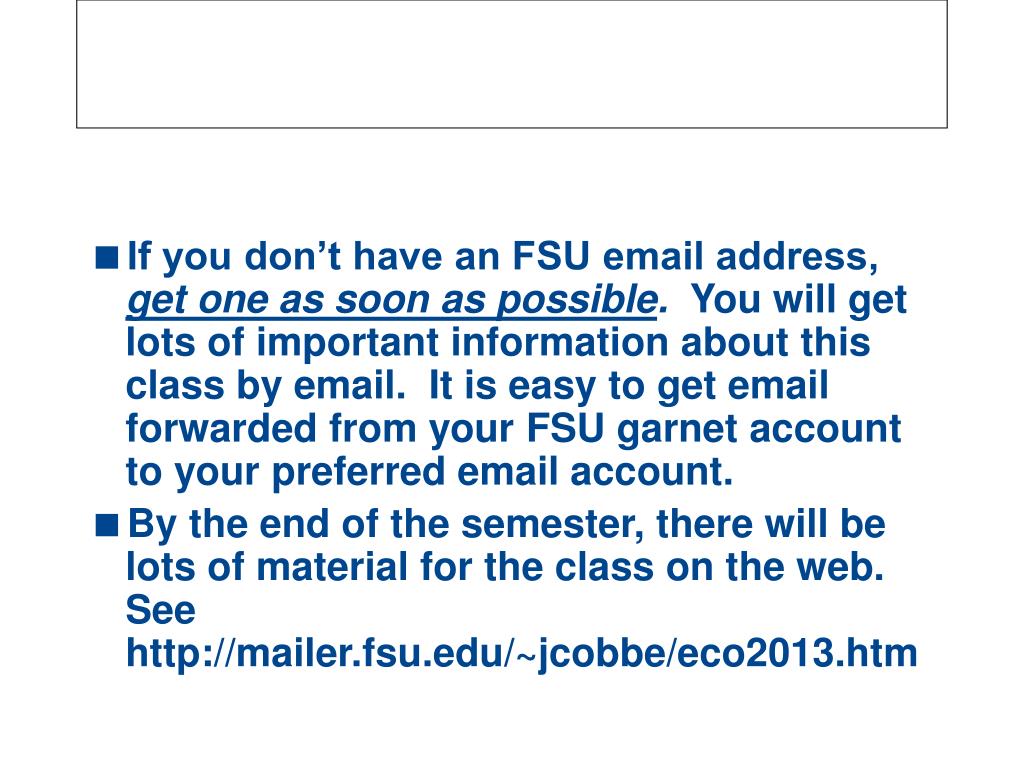Screen dimensions: 1024x768
Task: Click the text 'It is easy to get email'
Action: (x=628, y=387)
